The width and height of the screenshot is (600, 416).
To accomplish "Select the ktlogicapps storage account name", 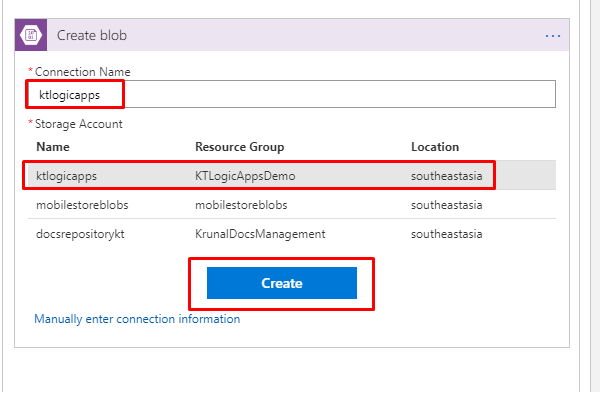I will click(67, 176).
